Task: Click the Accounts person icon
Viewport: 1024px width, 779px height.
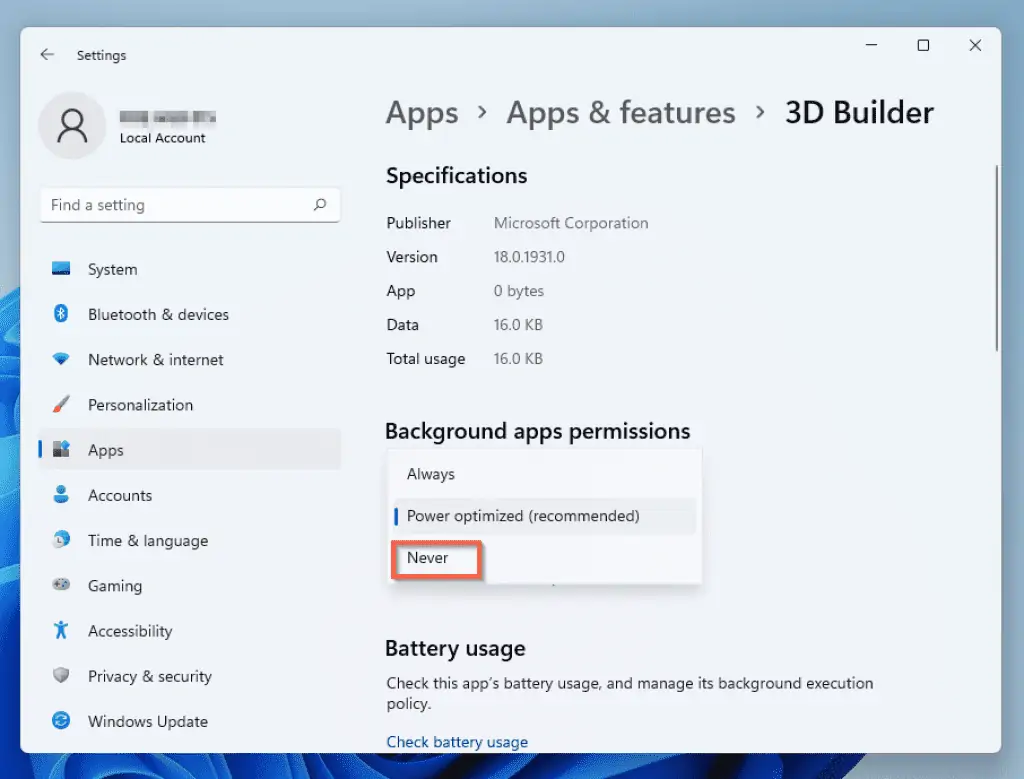Action: click(61, 495)
